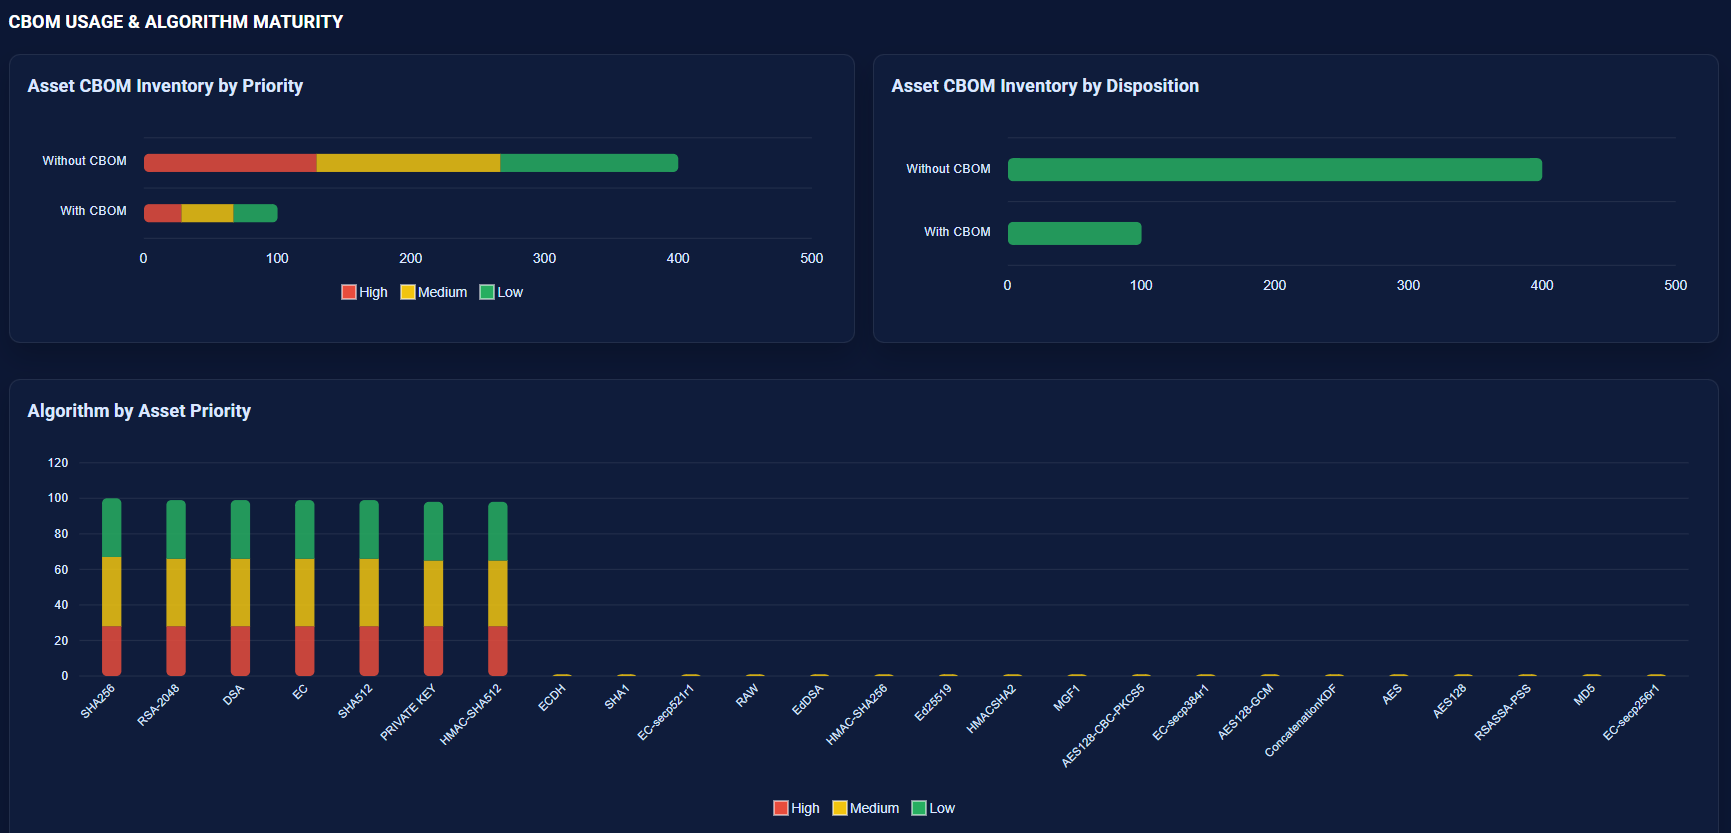Click yellow Medium segment of With CBOM priority bar
The width and height of the screenshot is (1731, 833).
(207, 213)
